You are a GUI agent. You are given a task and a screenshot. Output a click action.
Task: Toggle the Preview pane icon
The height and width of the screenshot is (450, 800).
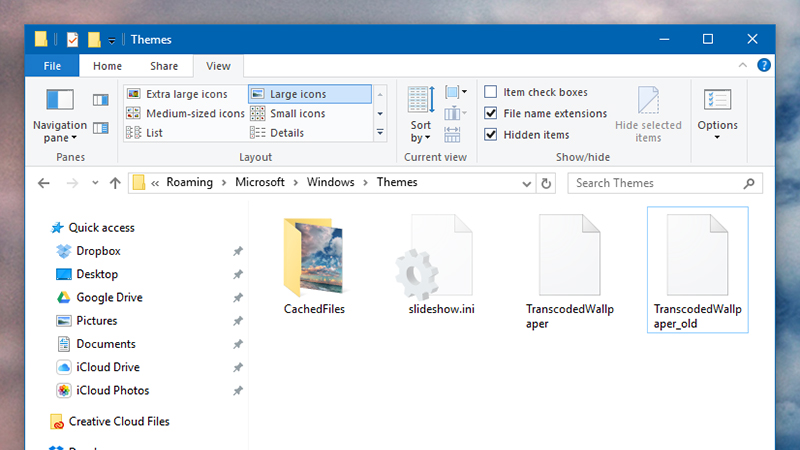pyautogui.click(x=101, y=100)
